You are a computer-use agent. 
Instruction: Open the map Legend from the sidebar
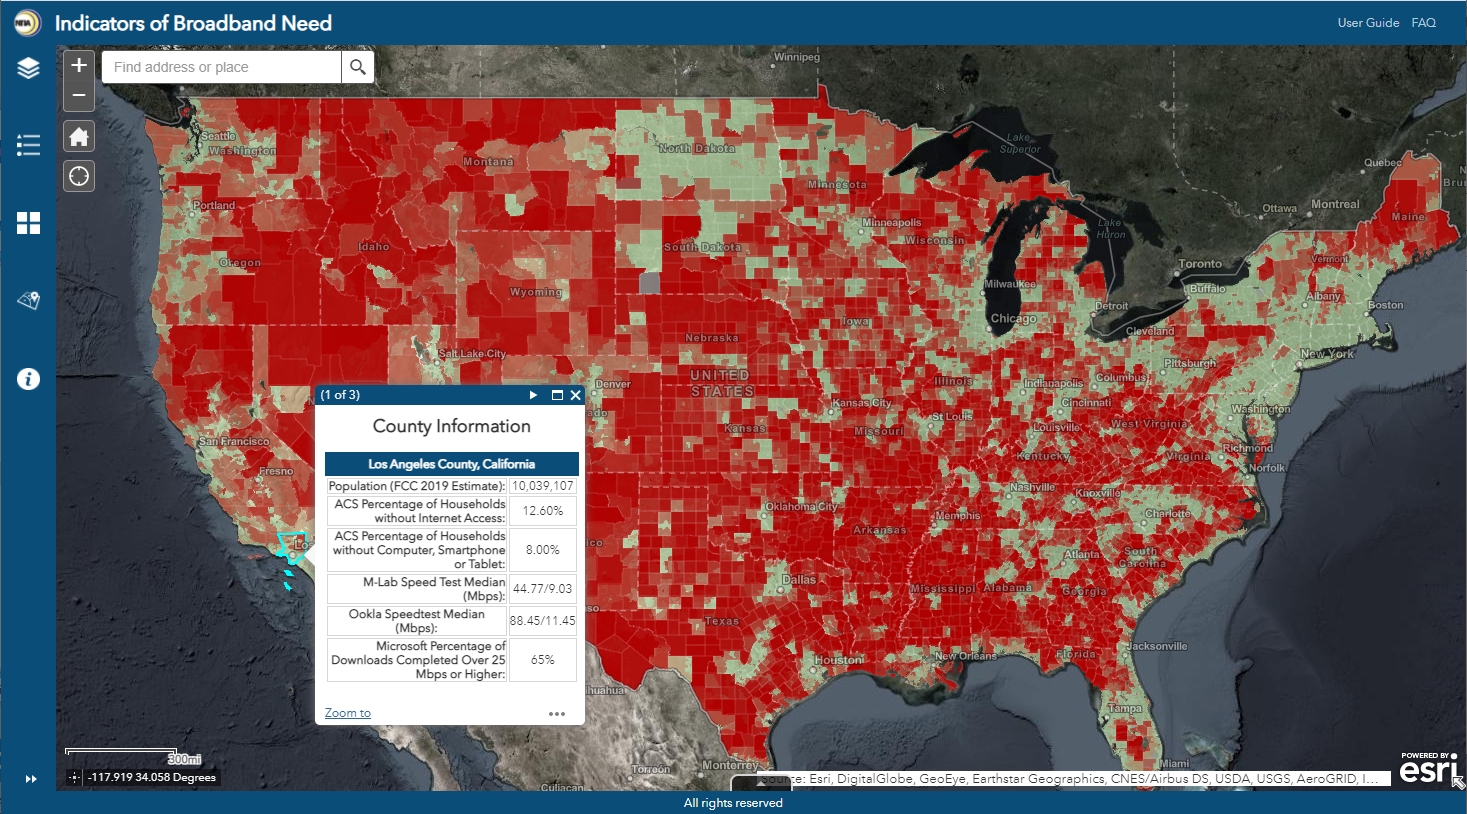coord(28,144)
